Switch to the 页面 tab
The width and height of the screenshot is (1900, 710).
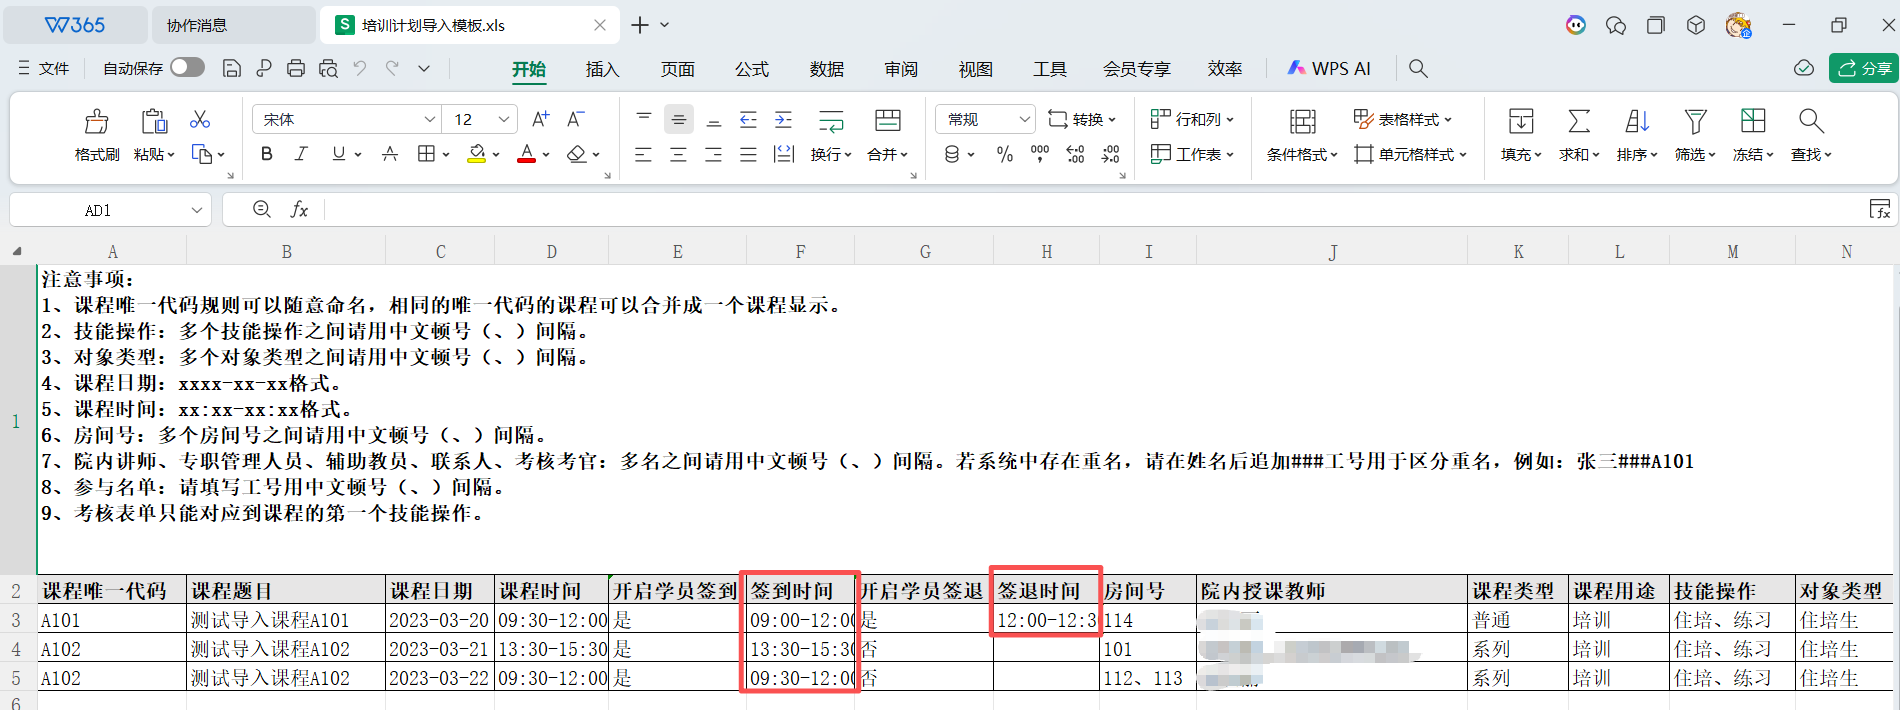click(677, 69)
